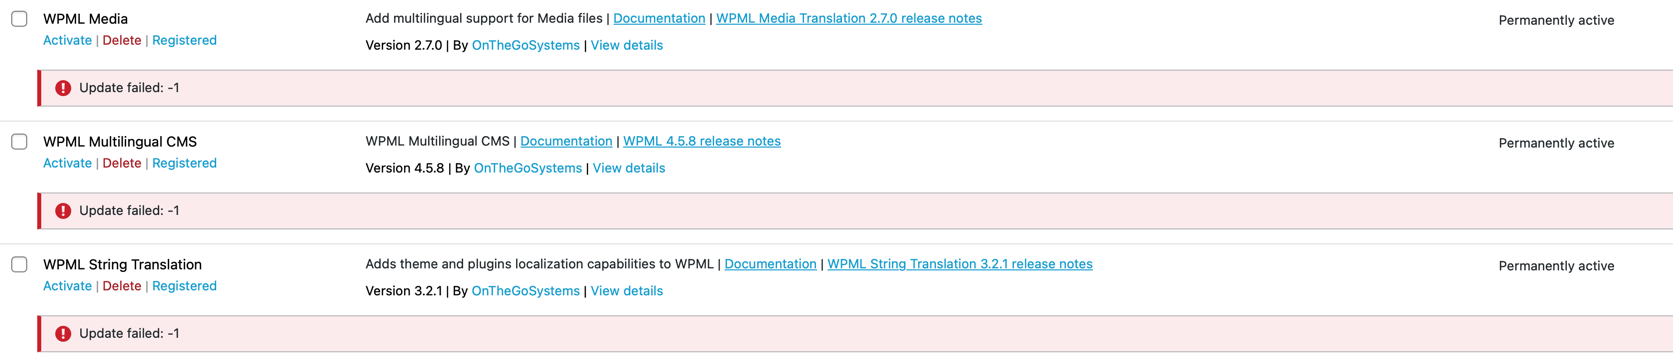Click the error icon under WPML Multilingual CMS
The height and width of the screenshot is (364, 1673).
pyautogui.click(x=63, y=211)
